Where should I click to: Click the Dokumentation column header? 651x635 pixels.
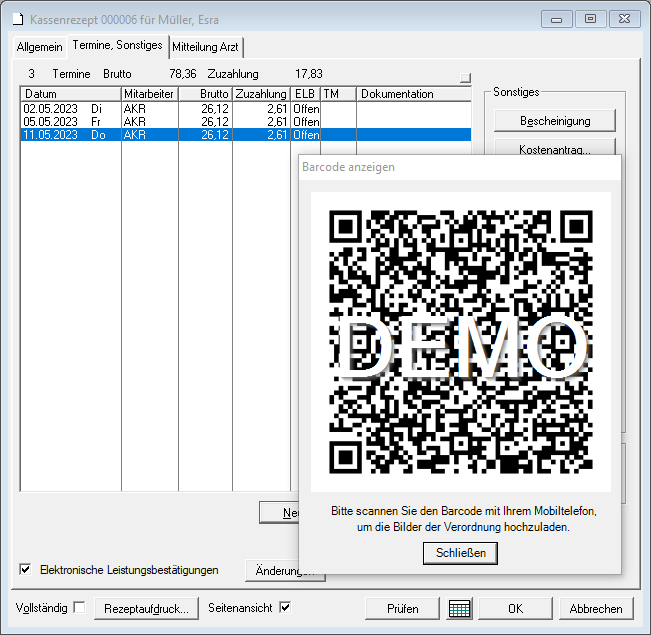pos(414,94)
